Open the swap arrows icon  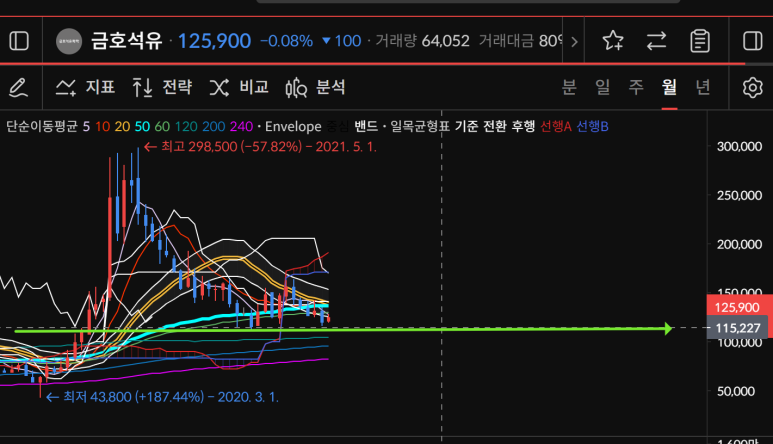click(x=656, y=41)
